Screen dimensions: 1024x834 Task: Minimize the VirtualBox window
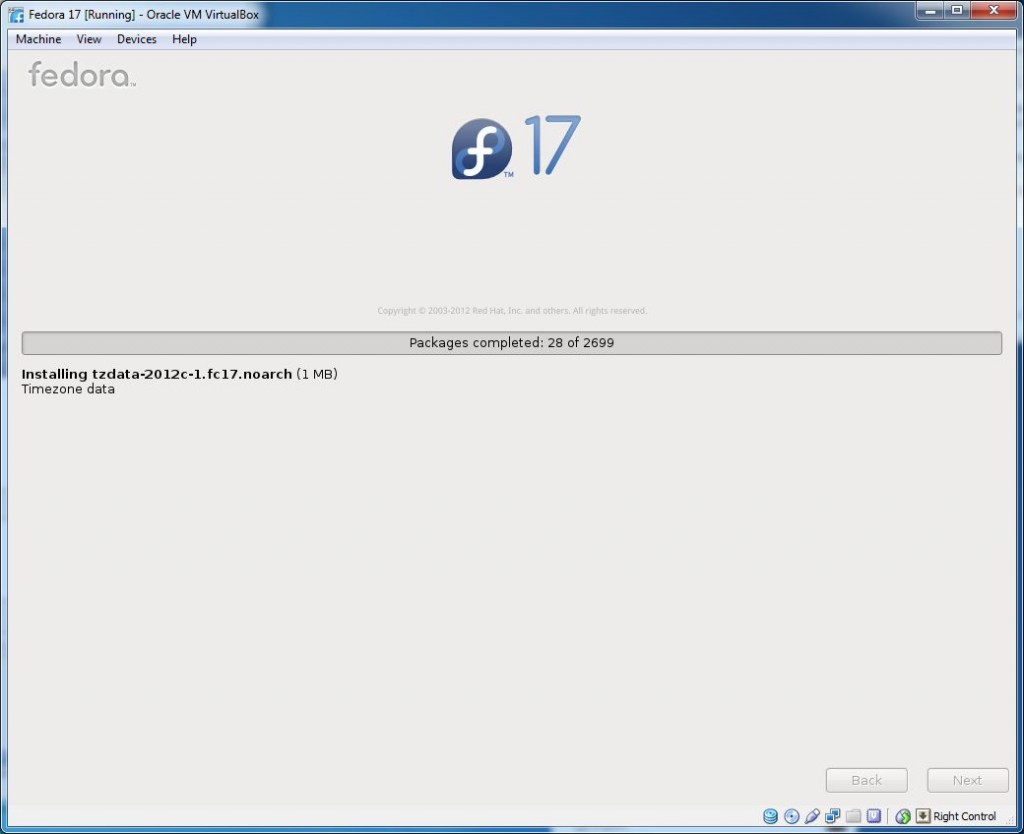pyautogui.click(x=931, y=10)
